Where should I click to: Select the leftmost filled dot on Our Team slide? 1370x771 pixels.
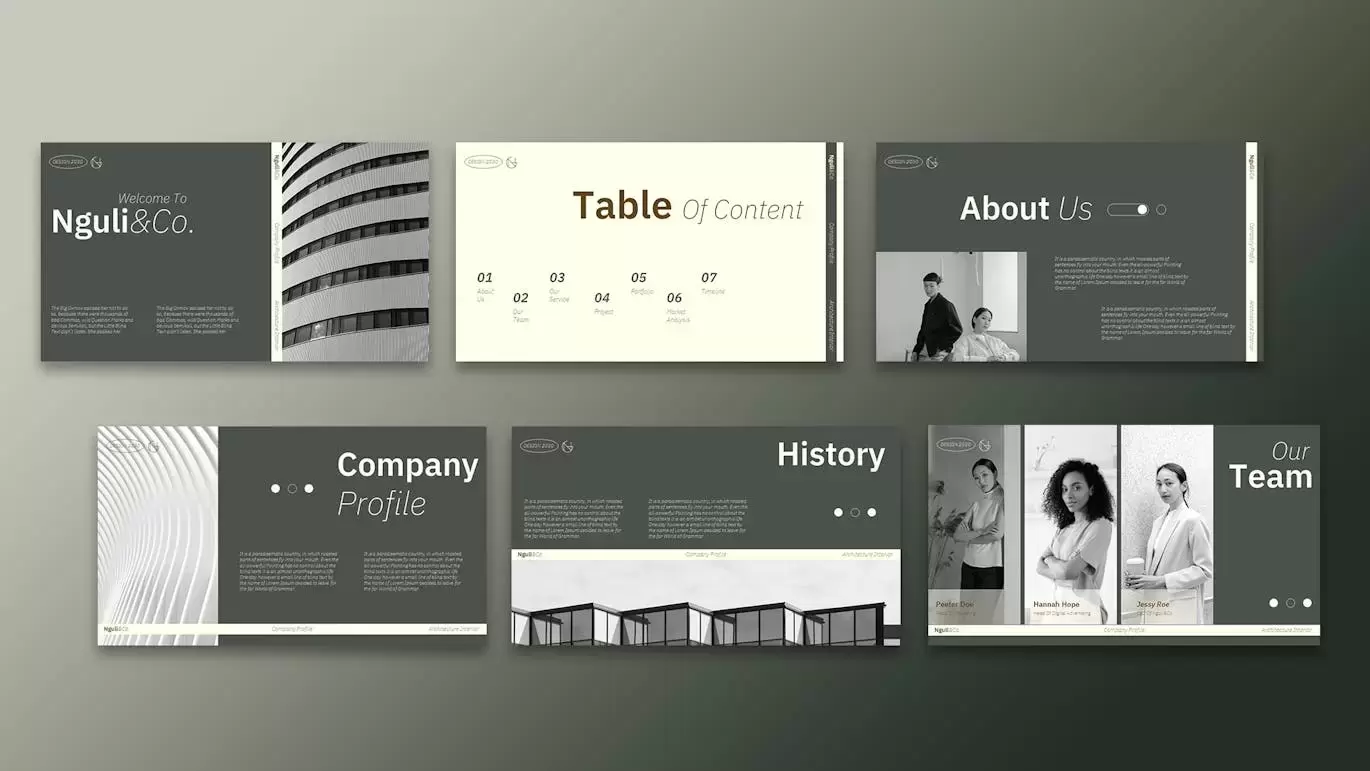coord(1273,603)
